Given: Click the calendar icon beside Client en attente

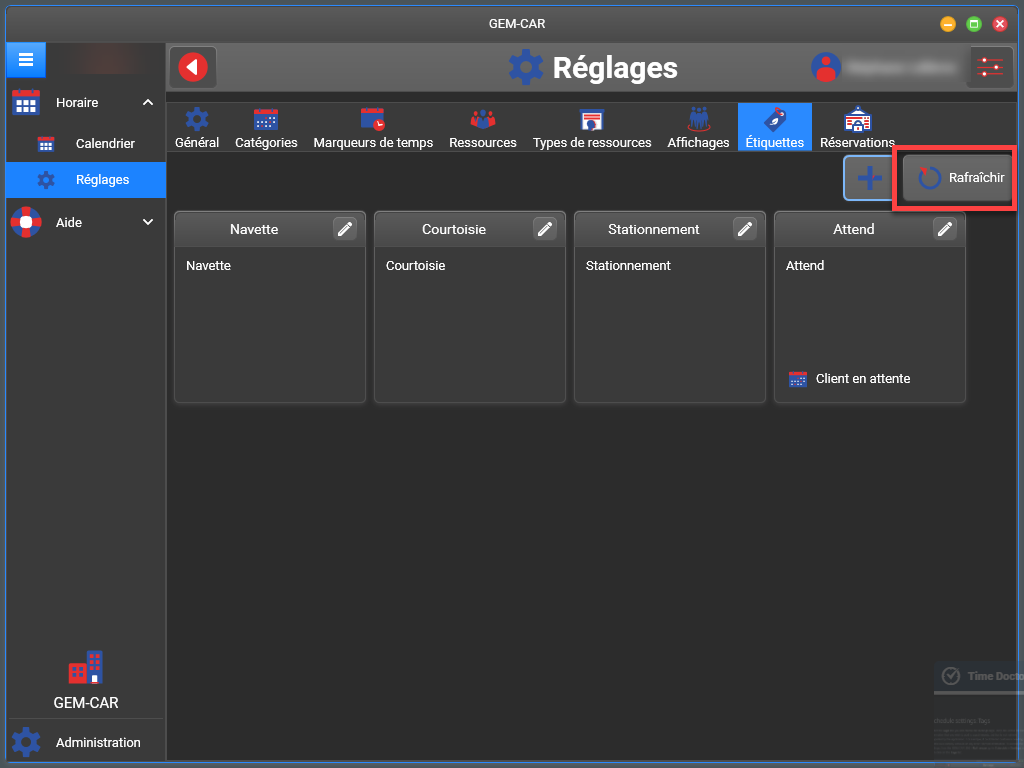Looking at the screenshot, I should point(798,379).
